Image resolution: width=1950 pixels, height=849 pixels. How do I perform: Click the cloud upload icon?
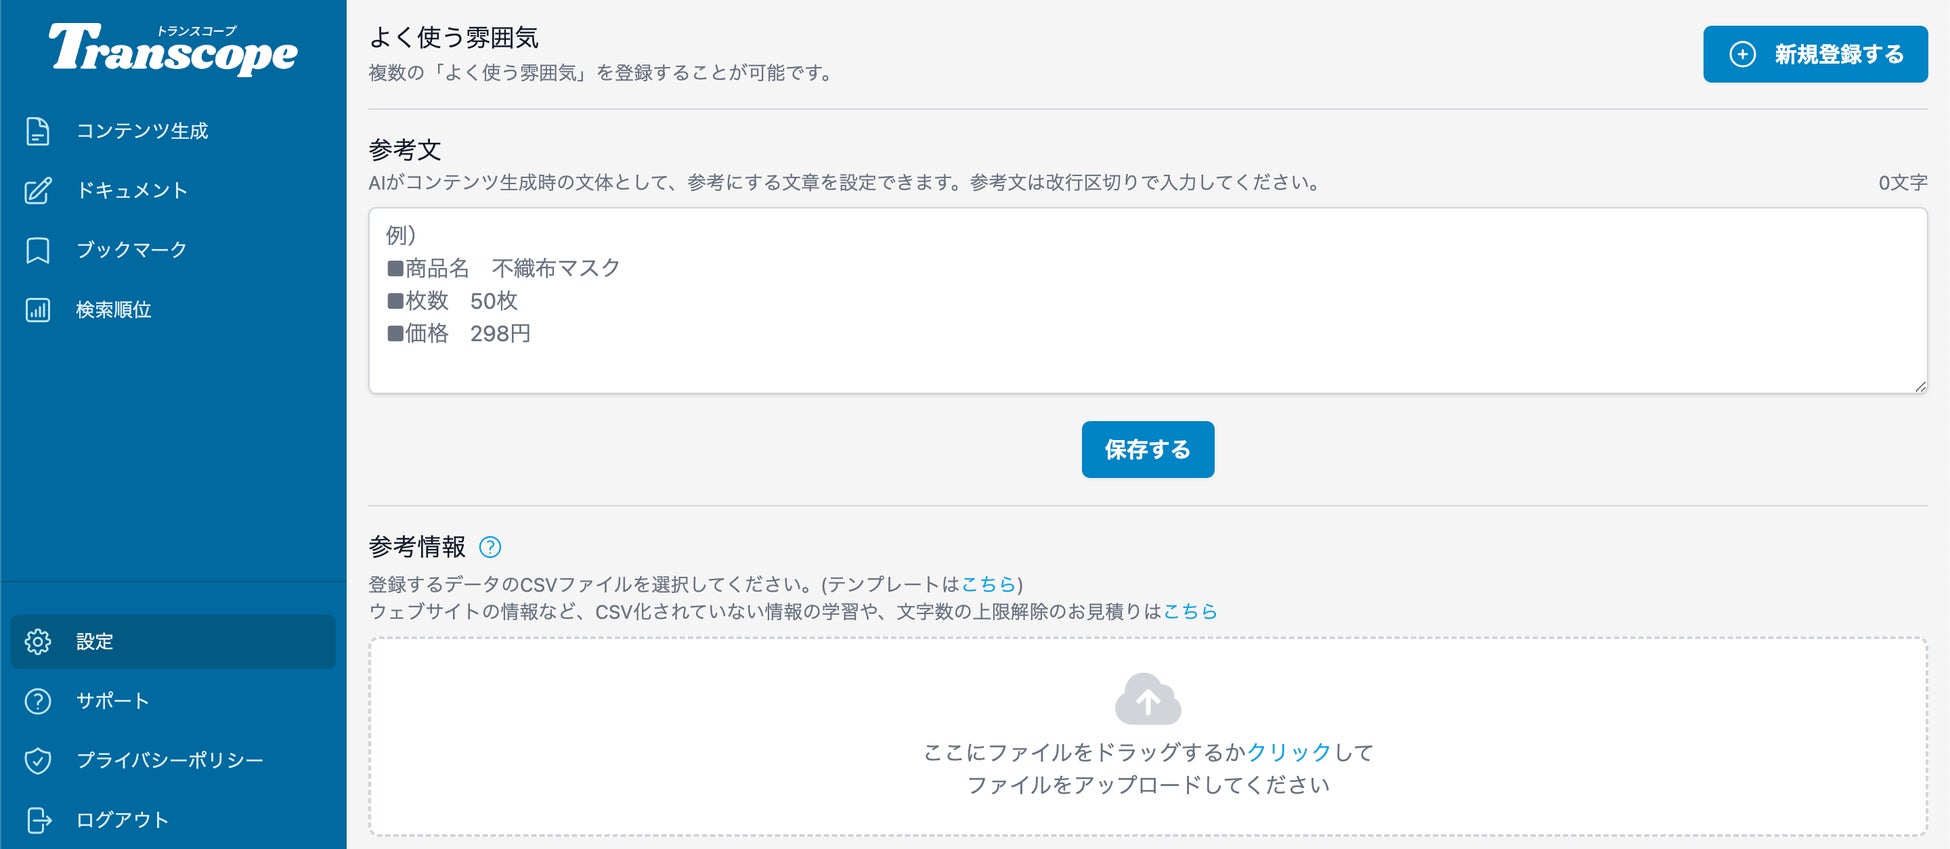pyautogui.click(x=1147, y=699)
